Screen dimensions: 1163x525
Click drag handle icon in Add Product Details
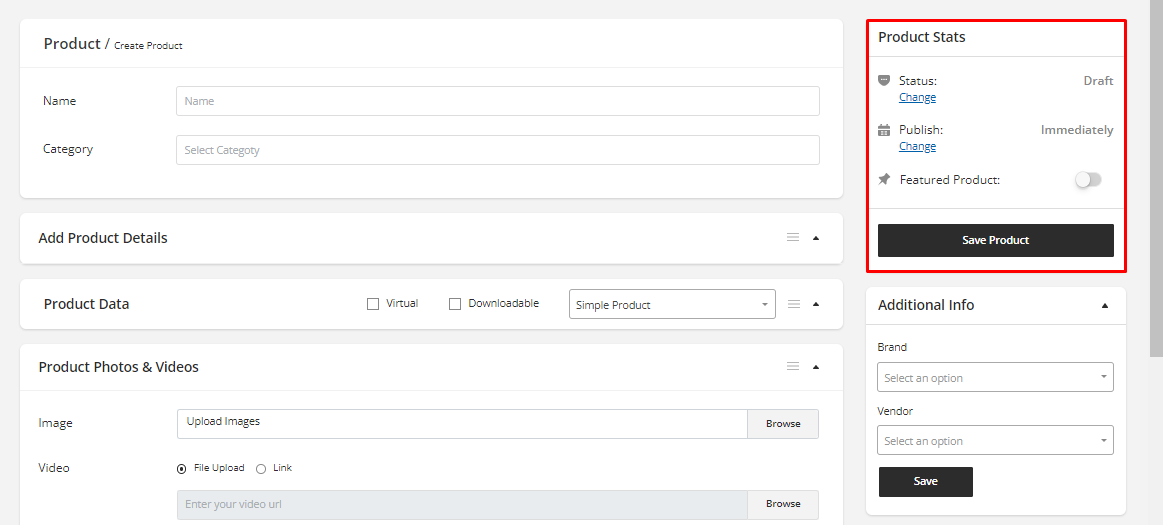792,238
